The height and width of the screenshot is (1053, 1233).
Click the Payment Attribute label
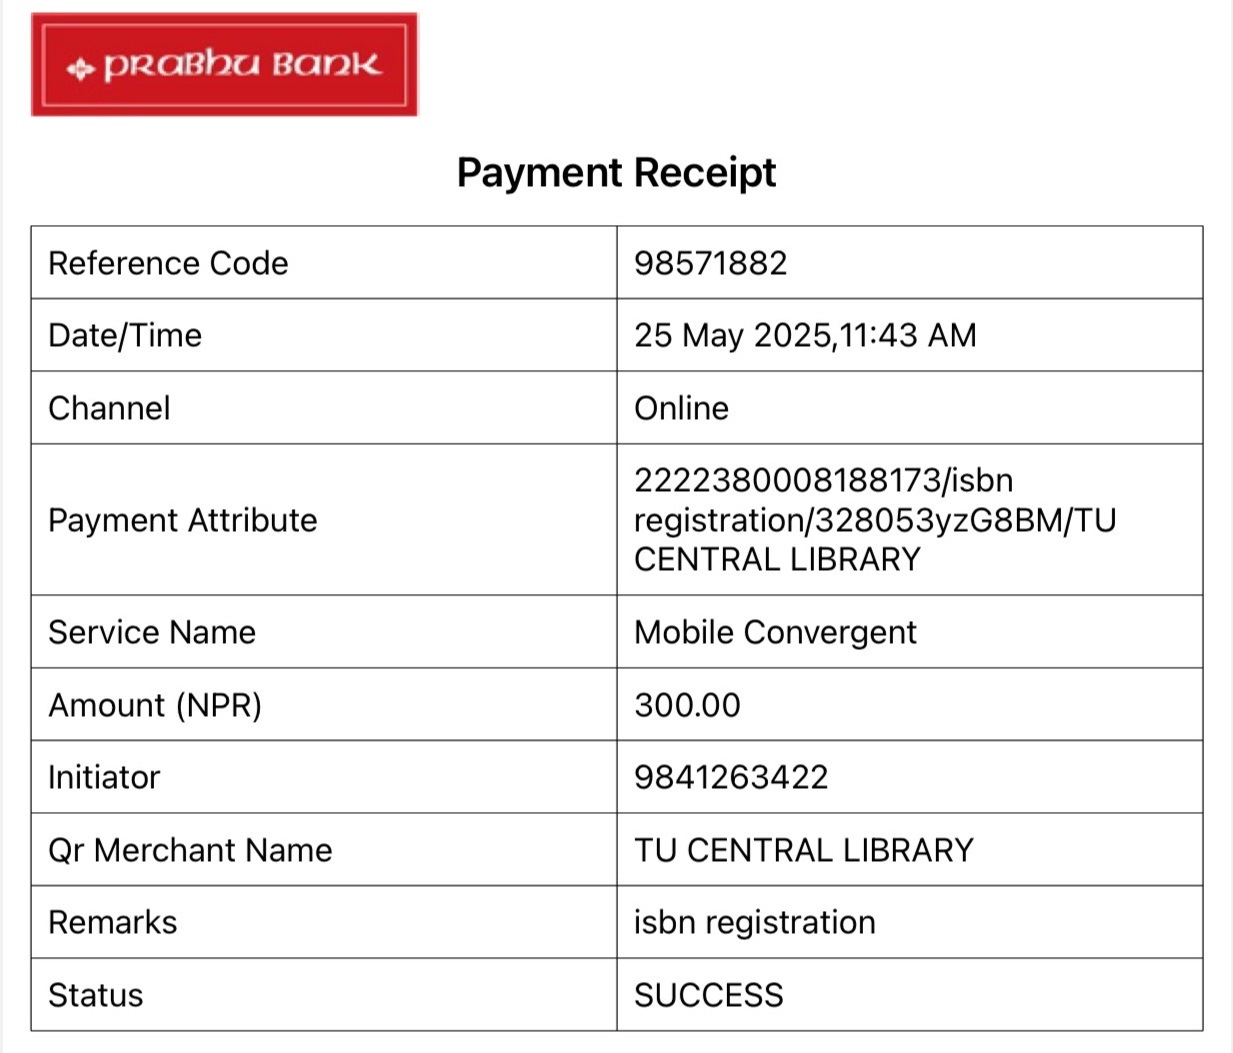[182, 520]
